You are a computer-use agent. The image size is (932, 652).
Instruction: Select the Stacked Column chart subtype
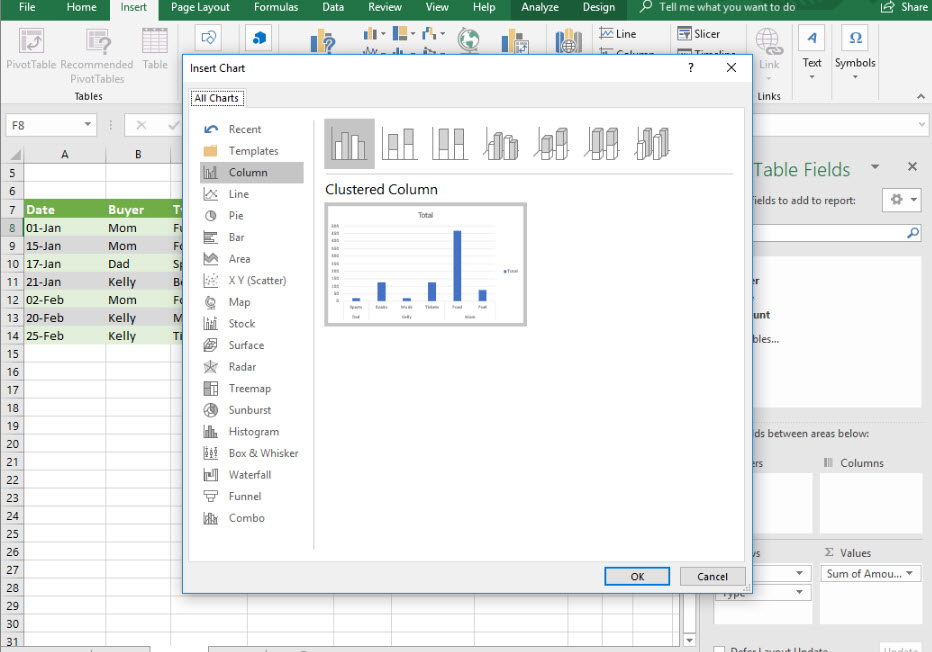pos(400,144)
